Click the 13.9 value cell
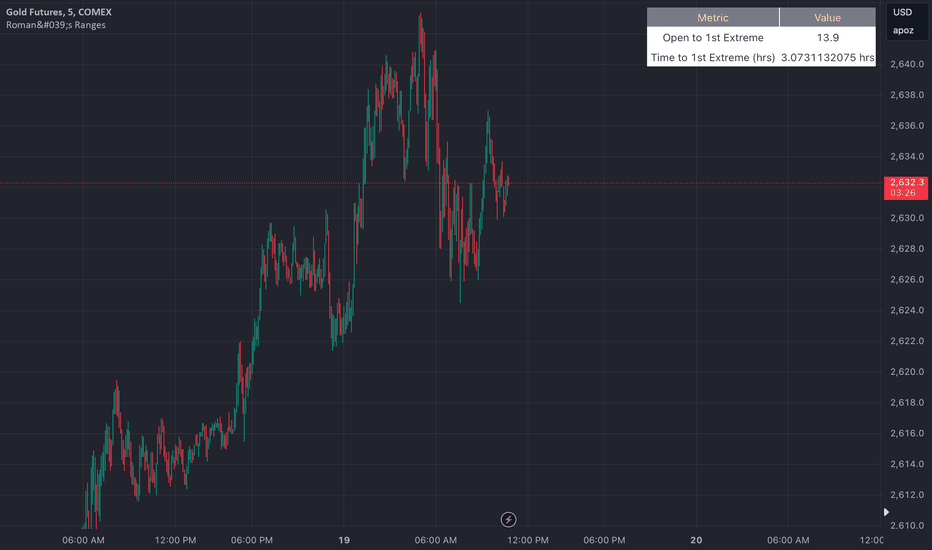The height and width of the screenshot is (550, 932). coord(827,37)
